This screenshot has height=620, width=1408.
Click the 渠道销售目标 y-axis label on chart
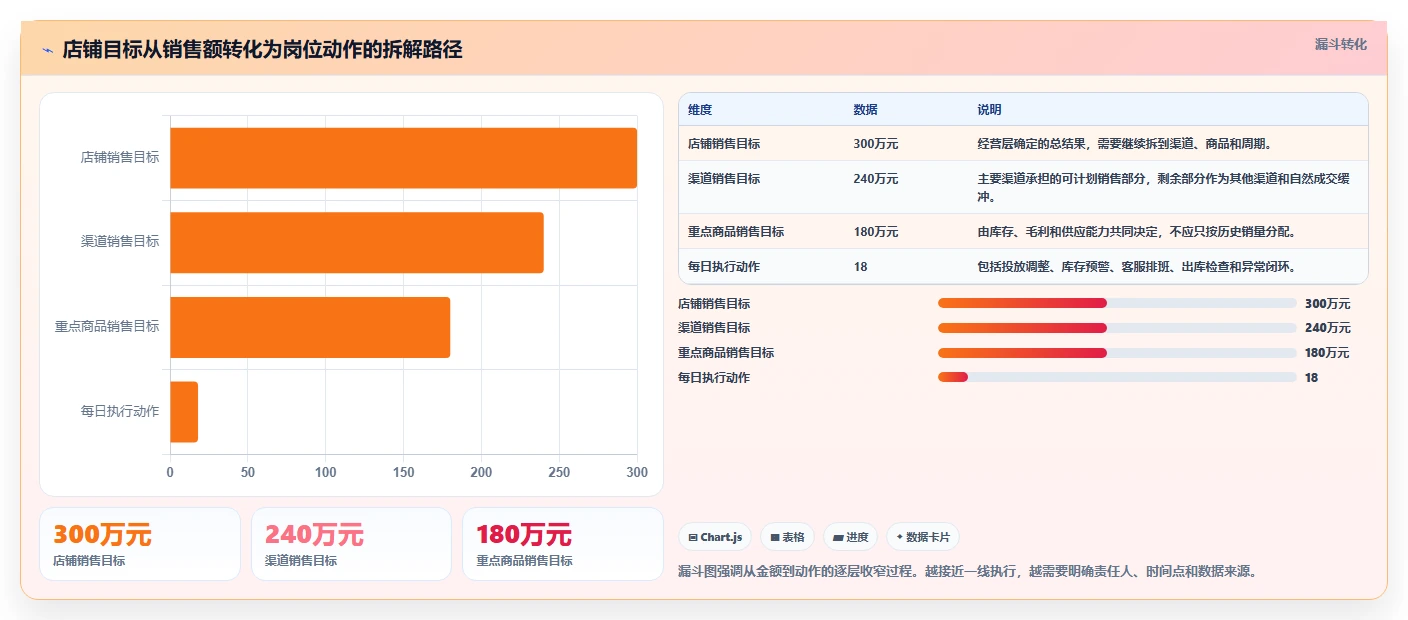pos(120,242)
